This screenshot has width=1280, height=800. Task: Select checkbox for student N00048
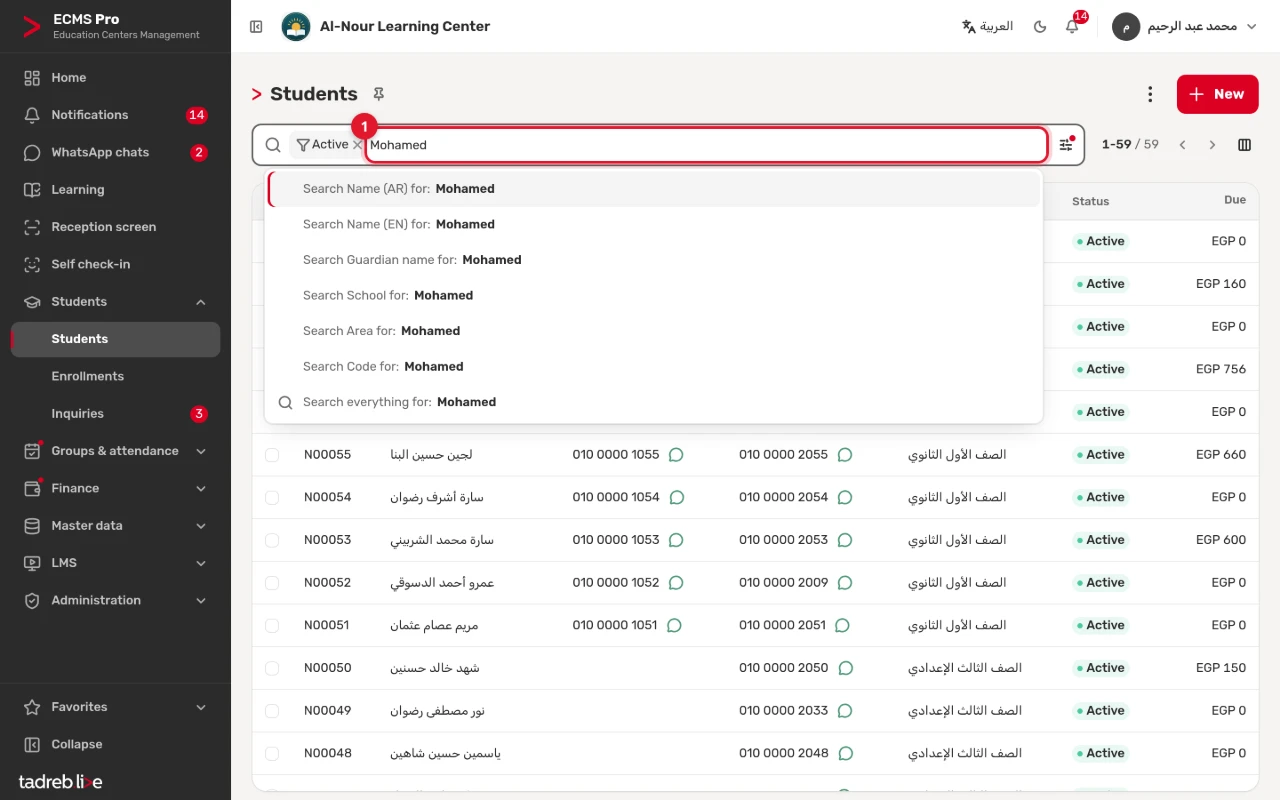272,754
